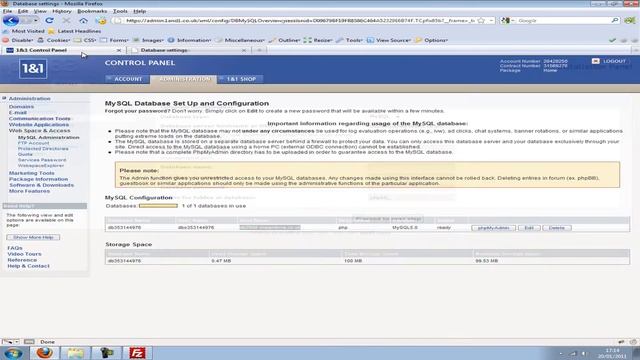
Task: Open Help & Contact link
Action: [29, 266]
